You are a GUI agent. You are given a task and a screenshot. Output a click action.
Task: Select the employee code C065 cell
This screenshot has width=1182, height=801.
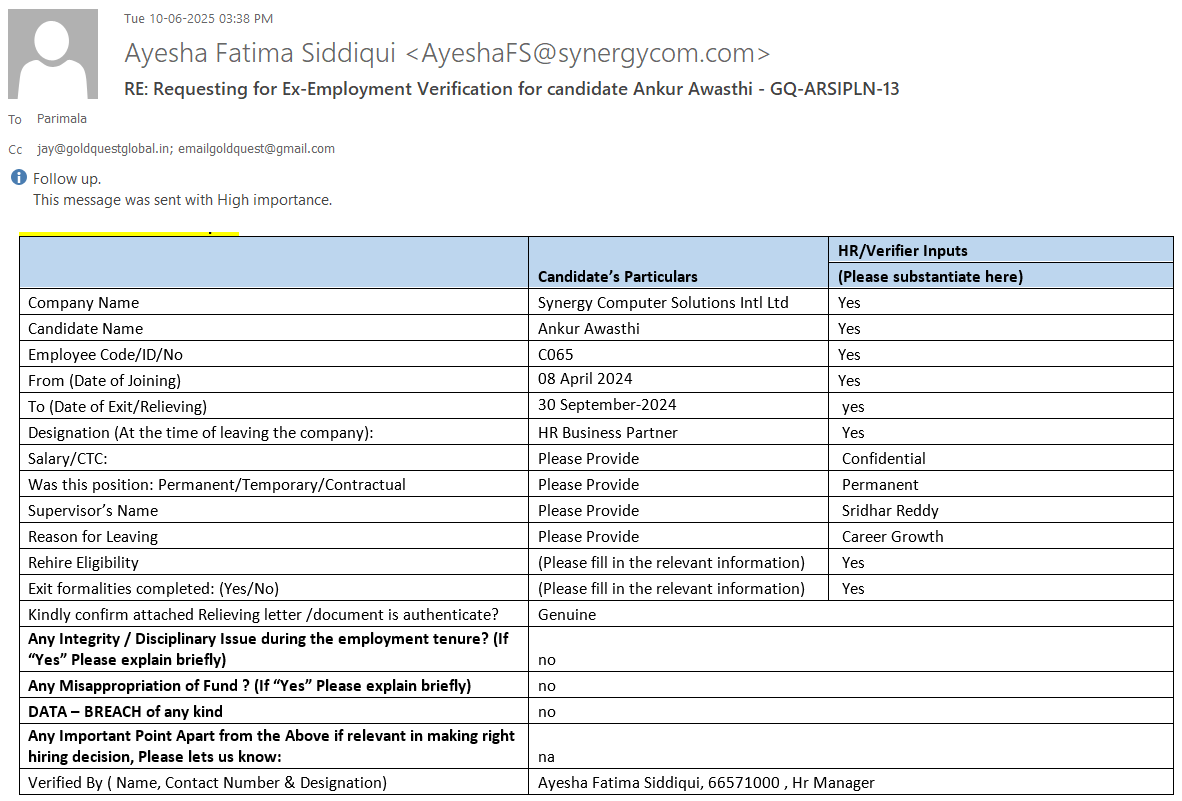pos(556,355)
